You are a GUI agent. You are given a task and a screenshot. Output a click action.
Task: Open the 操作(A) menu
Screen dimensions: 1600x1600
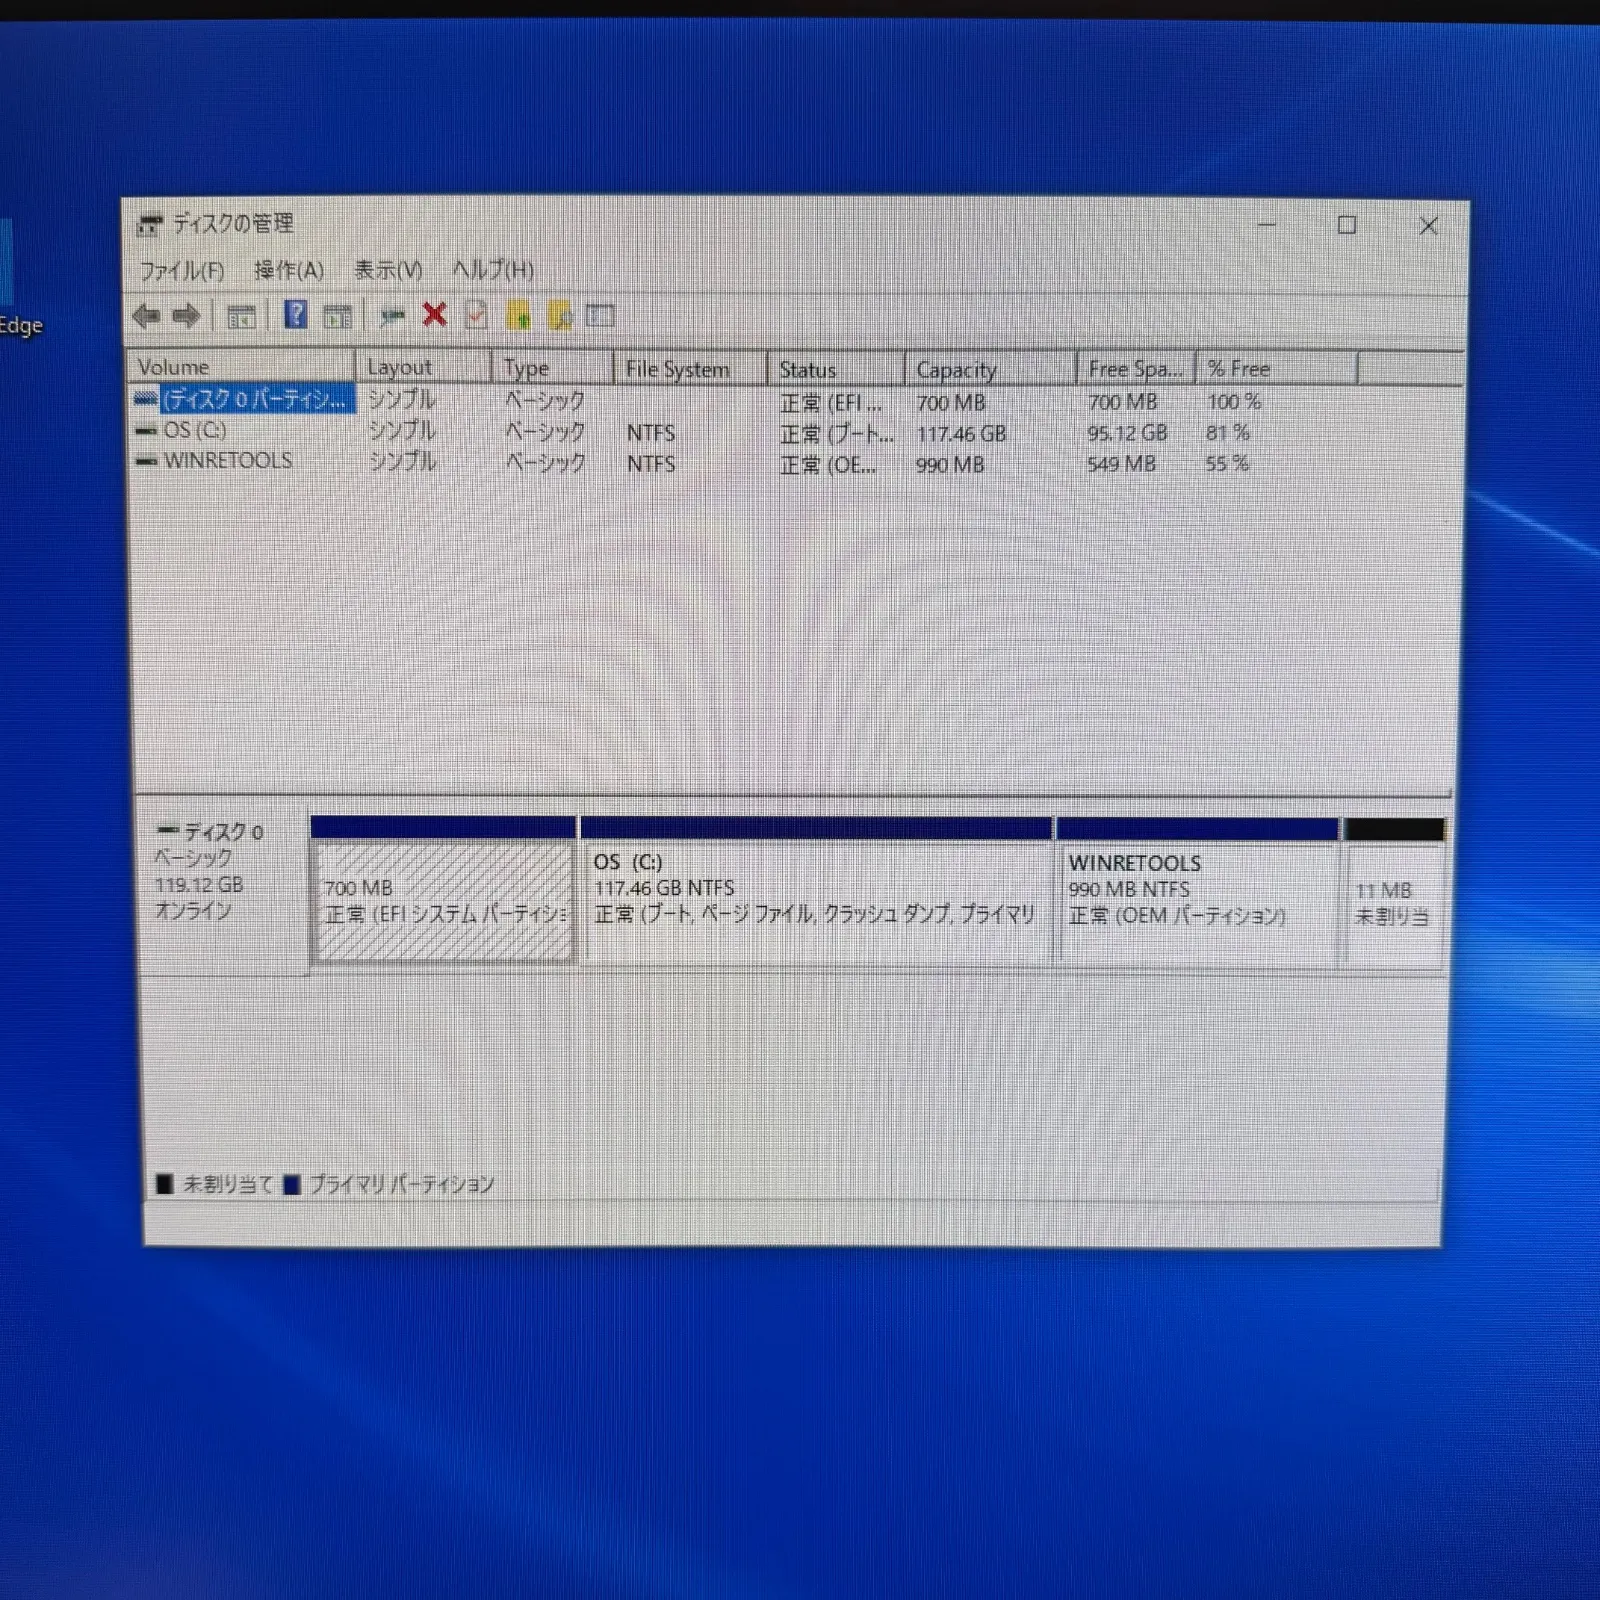[x=288, y=270]
